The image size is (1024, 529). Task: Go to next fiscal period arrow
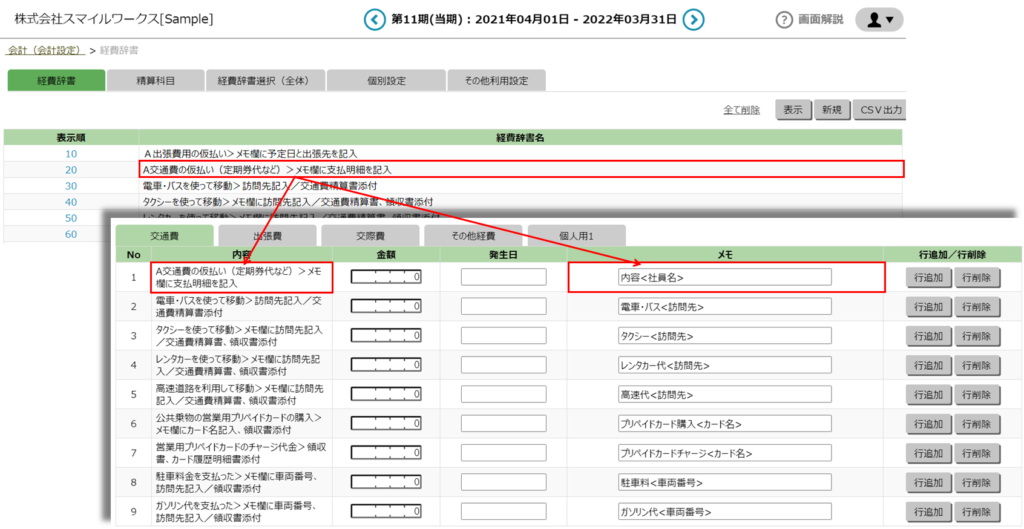tap(694, 20)
